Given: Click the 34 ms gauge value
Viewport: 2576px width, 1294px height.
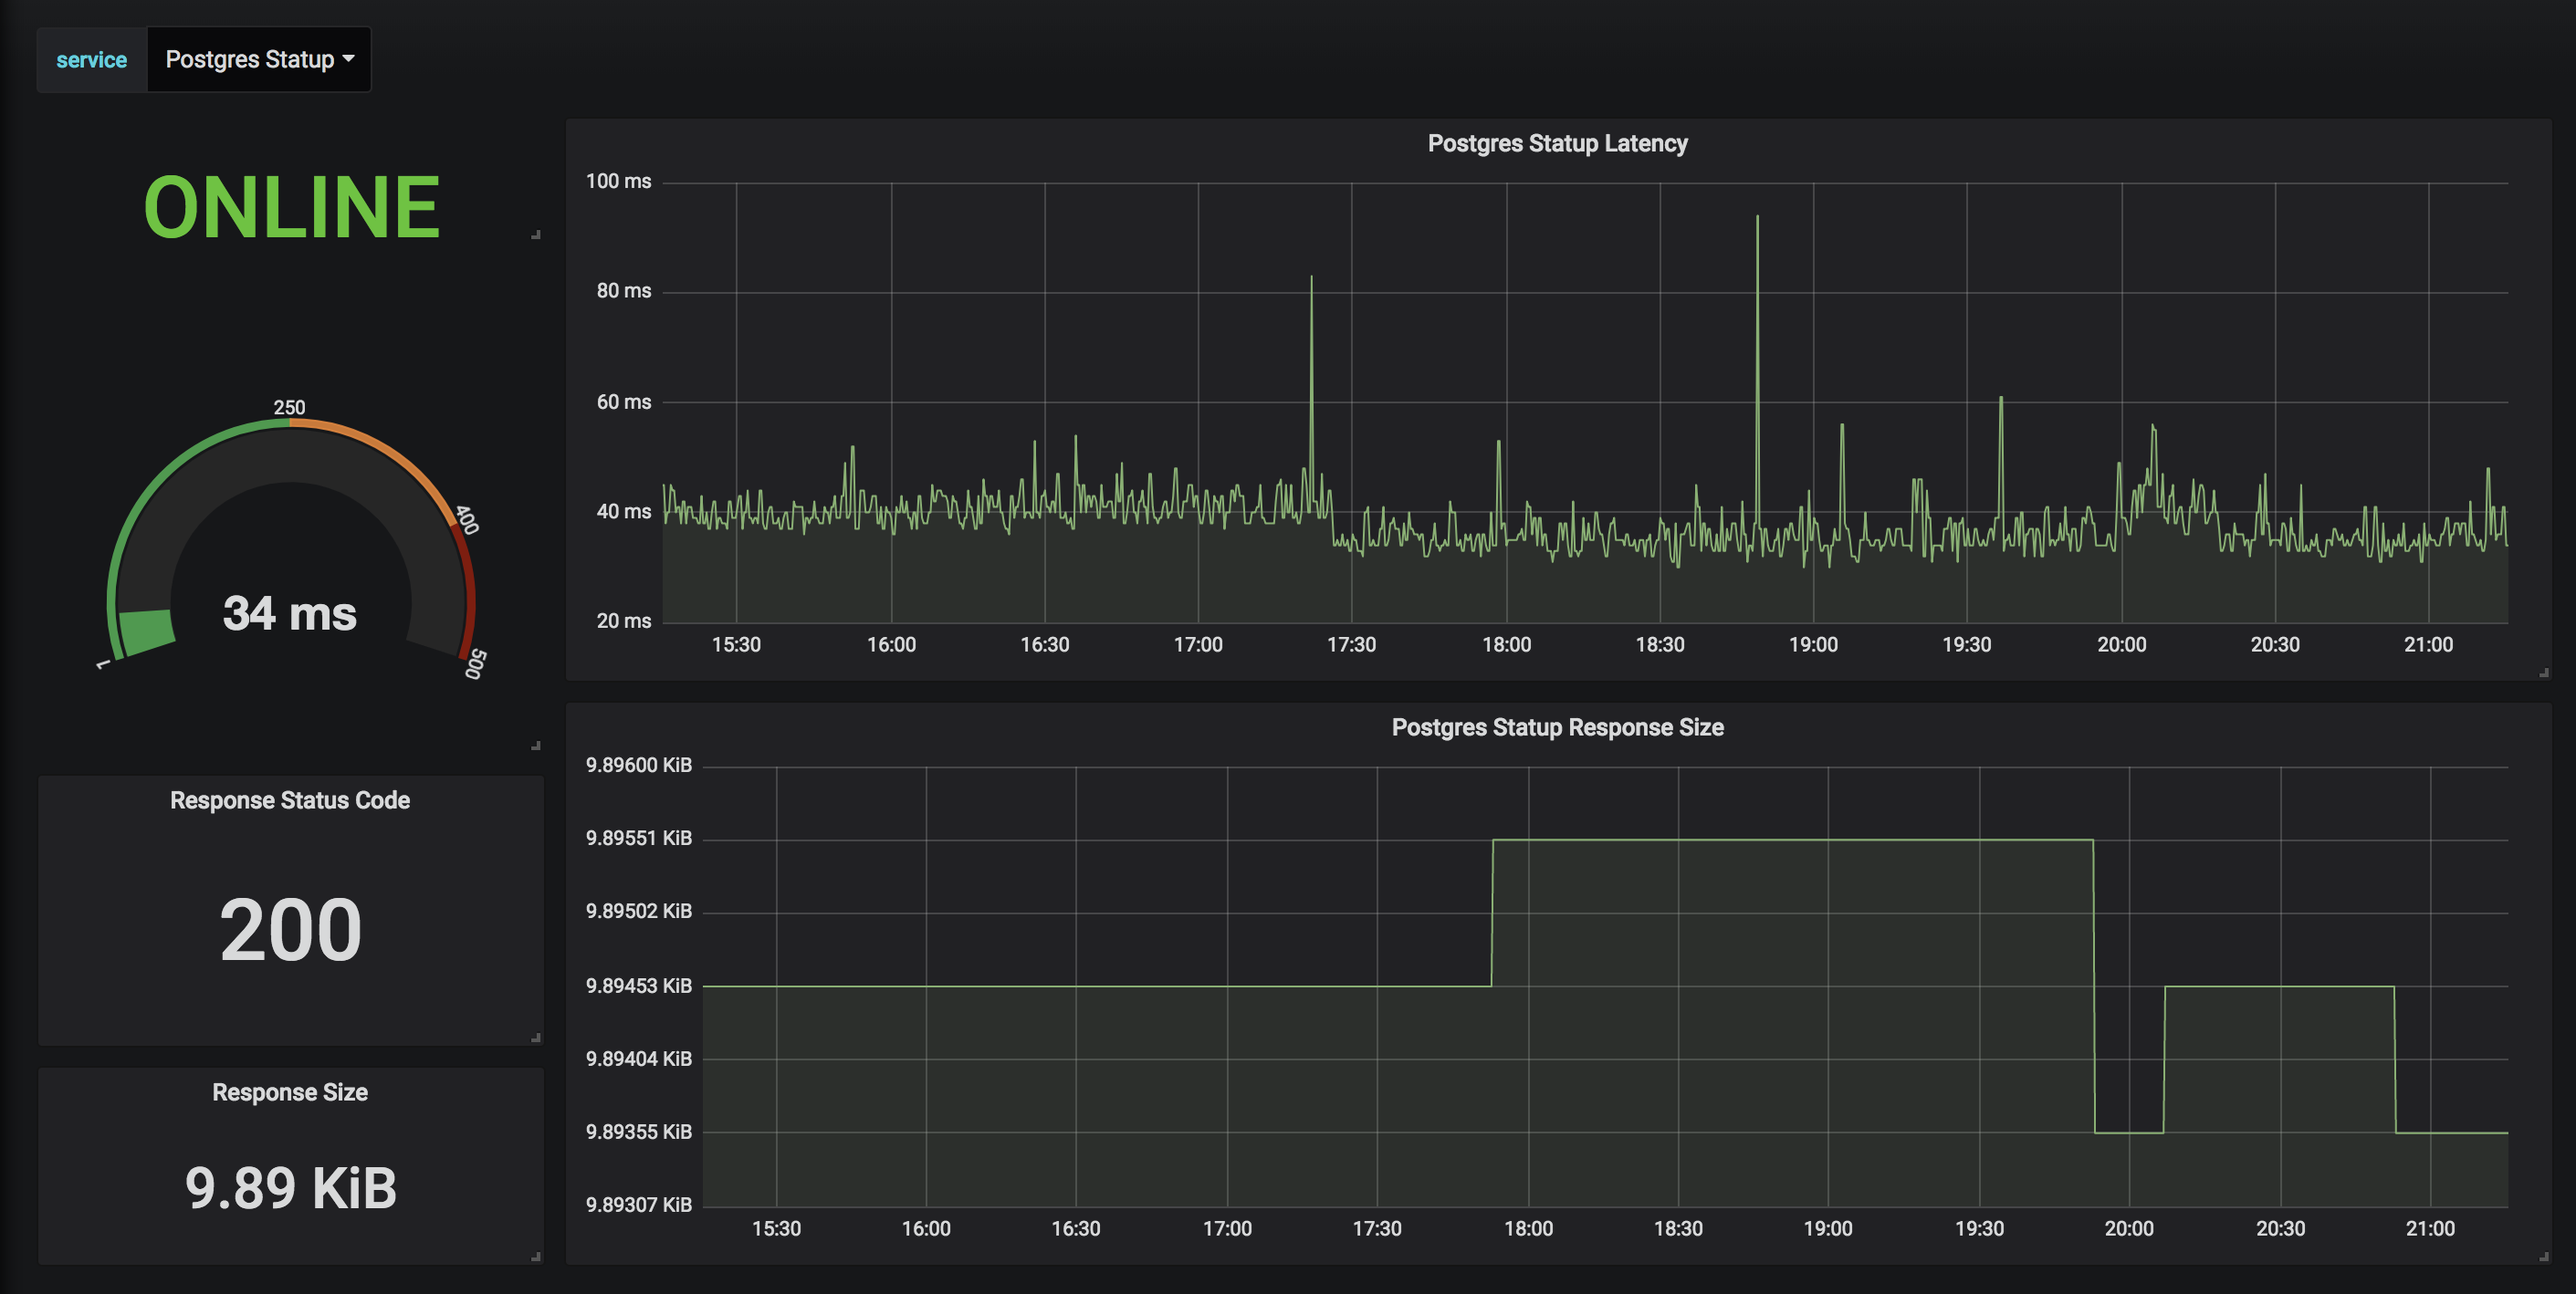Looking at the screenshot, I should tap(289, 613).
